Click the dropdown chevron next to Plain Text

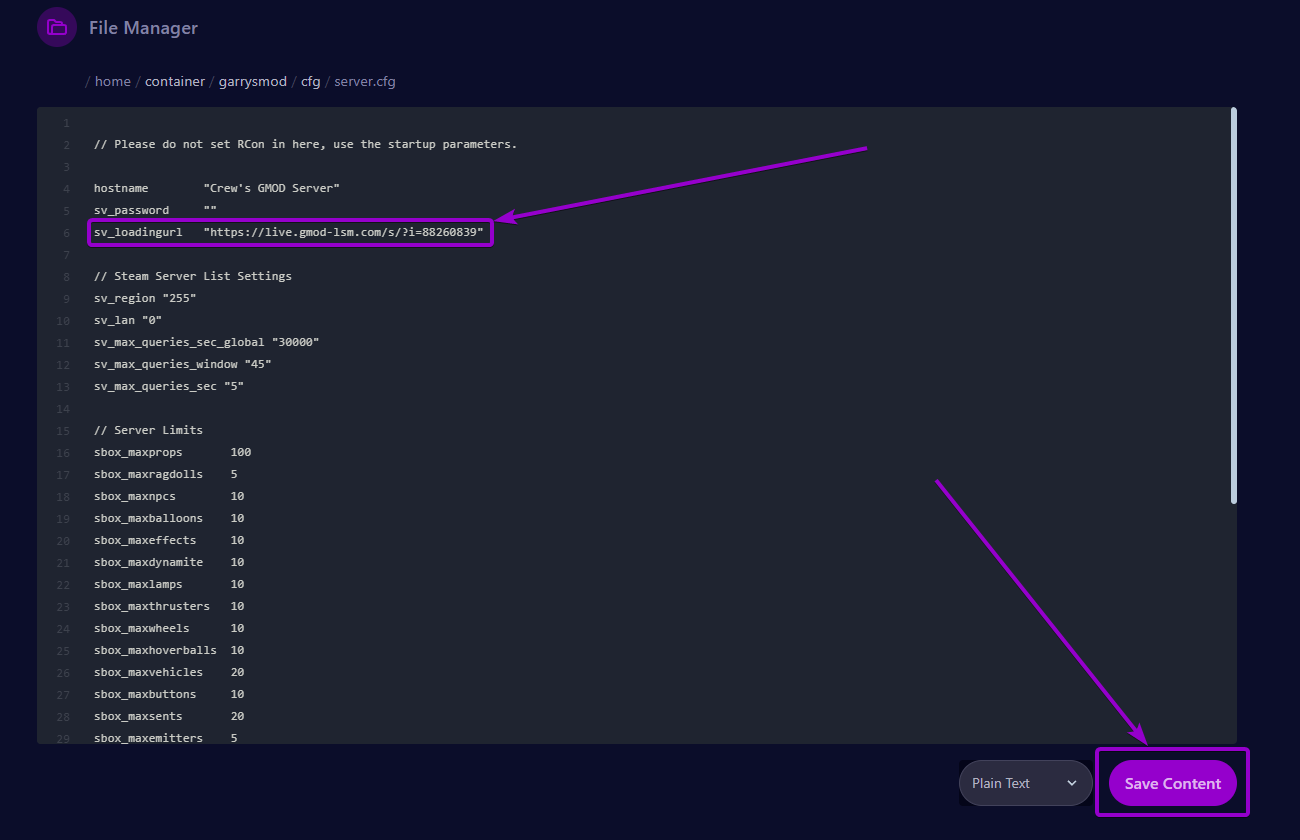[1072, 783]
